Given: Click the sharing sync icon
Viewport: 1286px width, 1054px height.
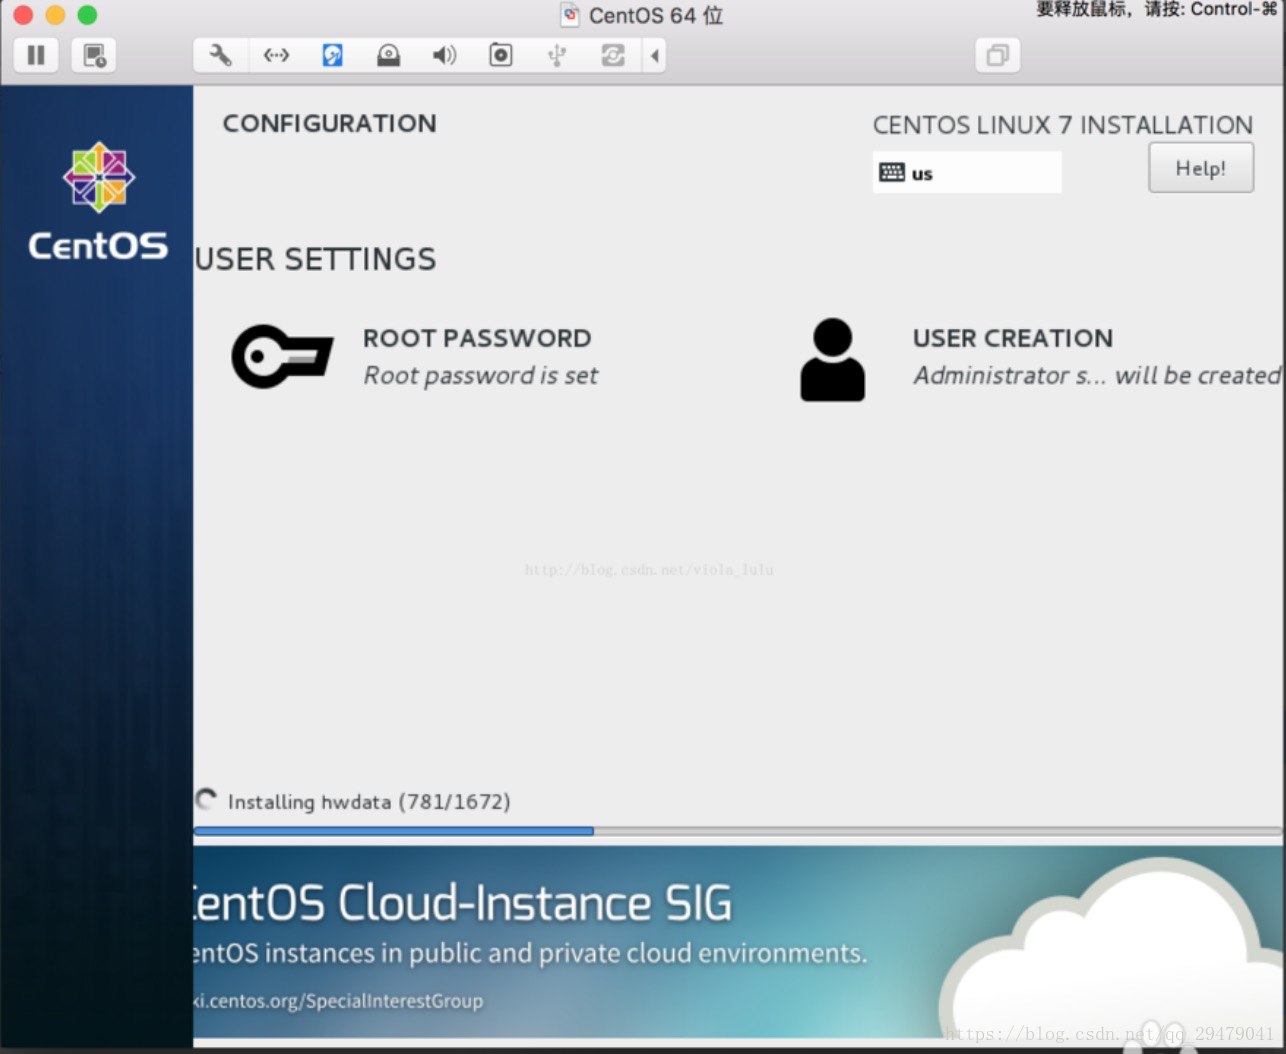Looking at the screenshot, I should tap(613, 55).
